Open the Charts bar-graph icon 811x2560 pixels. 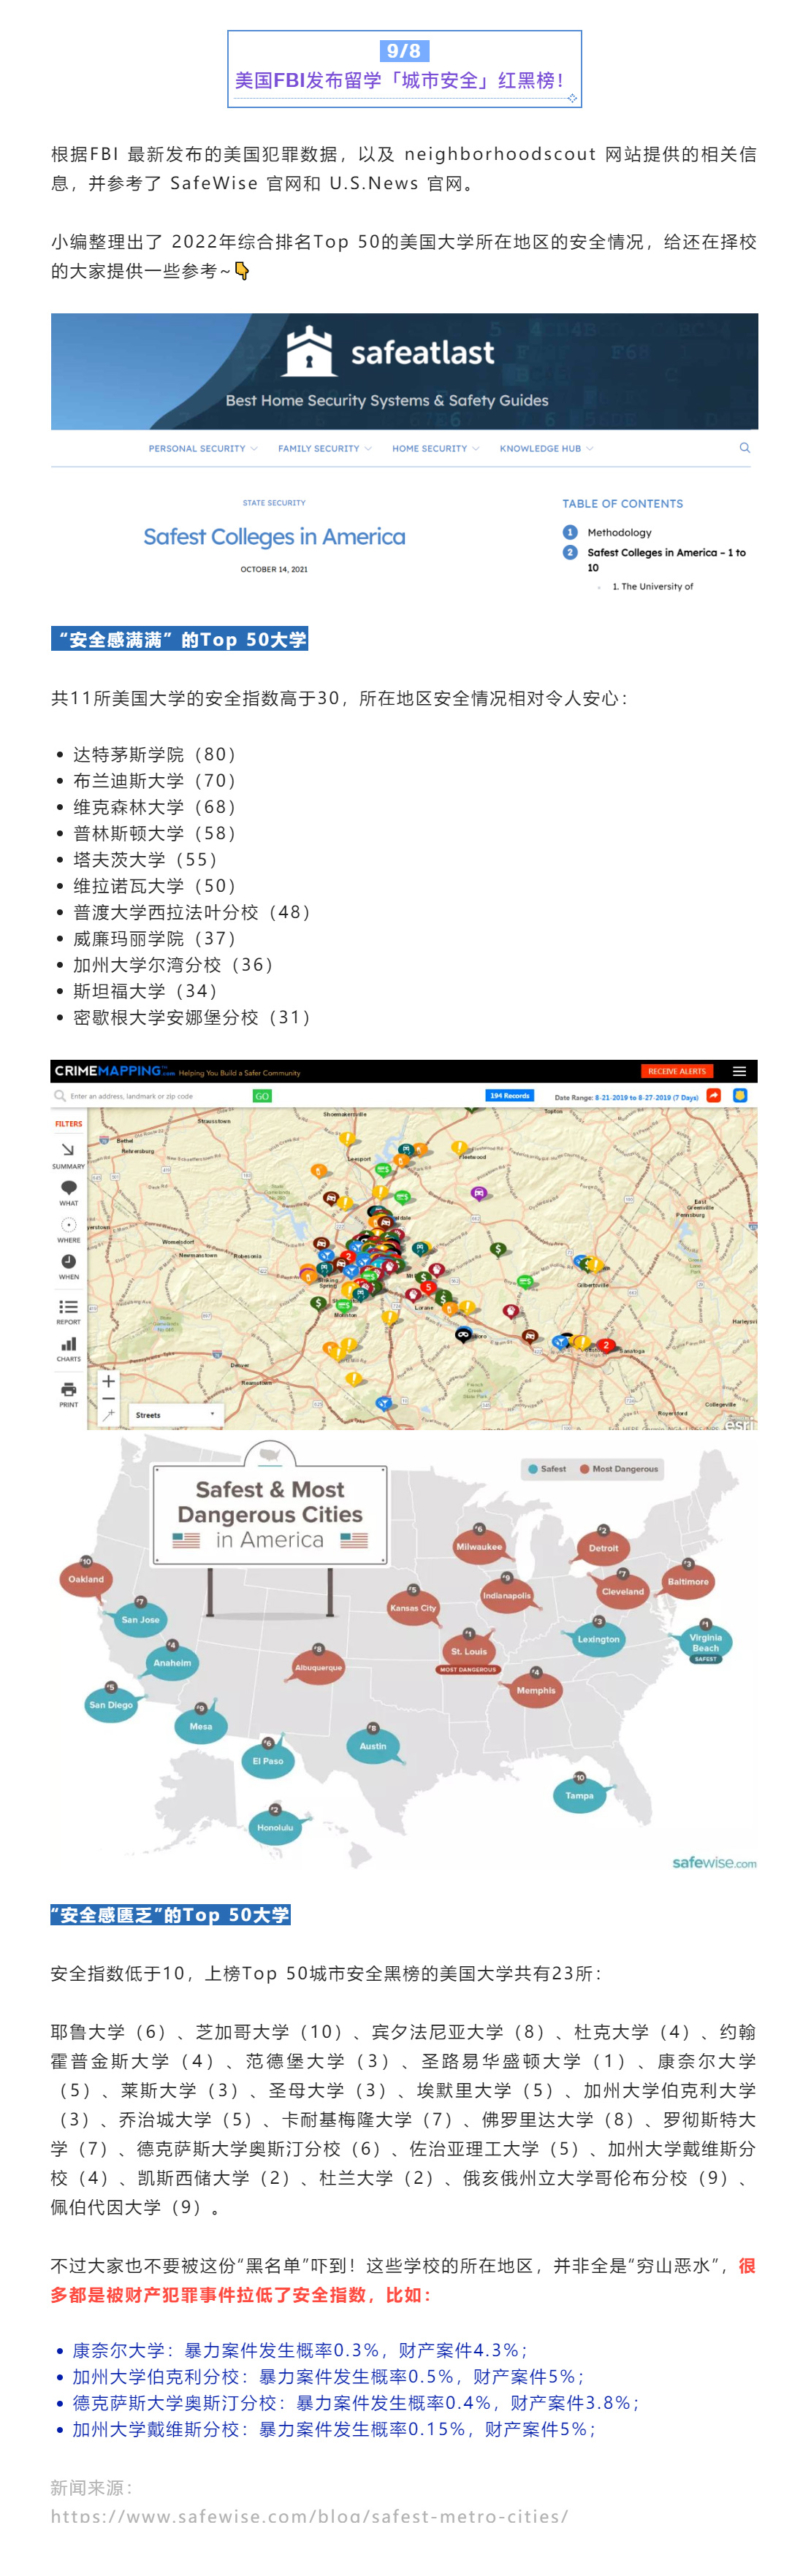(69, 1343)
